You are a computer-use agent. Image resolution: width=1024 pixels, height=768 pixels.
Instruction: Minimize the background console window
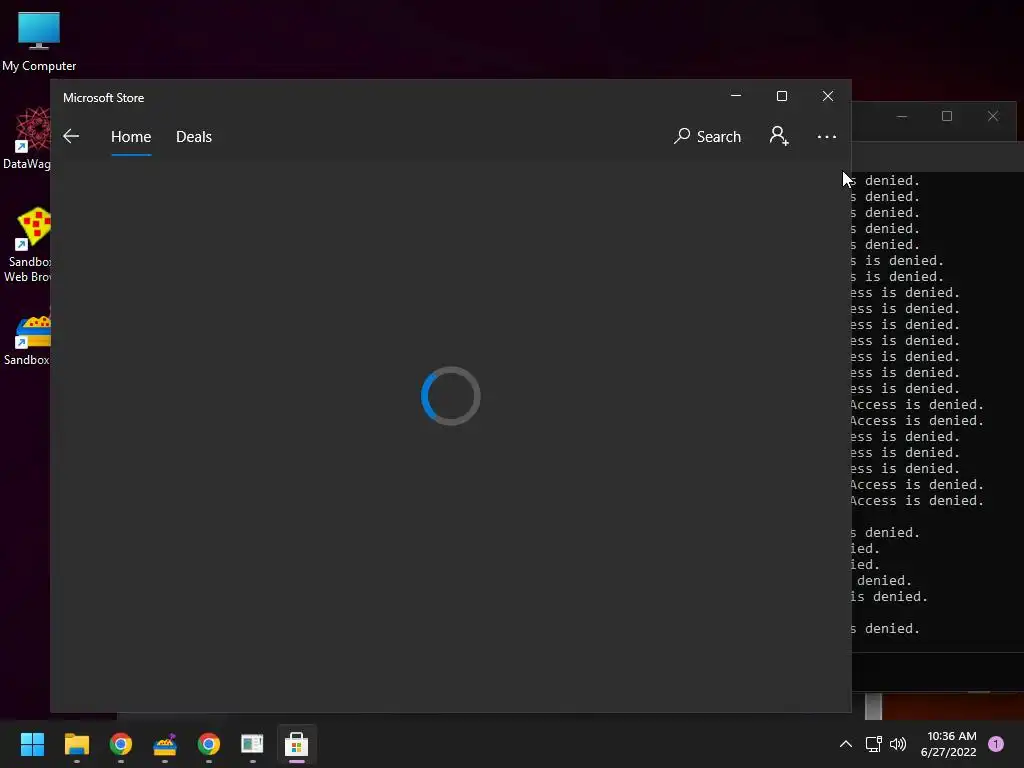click(x=902, y=116)
